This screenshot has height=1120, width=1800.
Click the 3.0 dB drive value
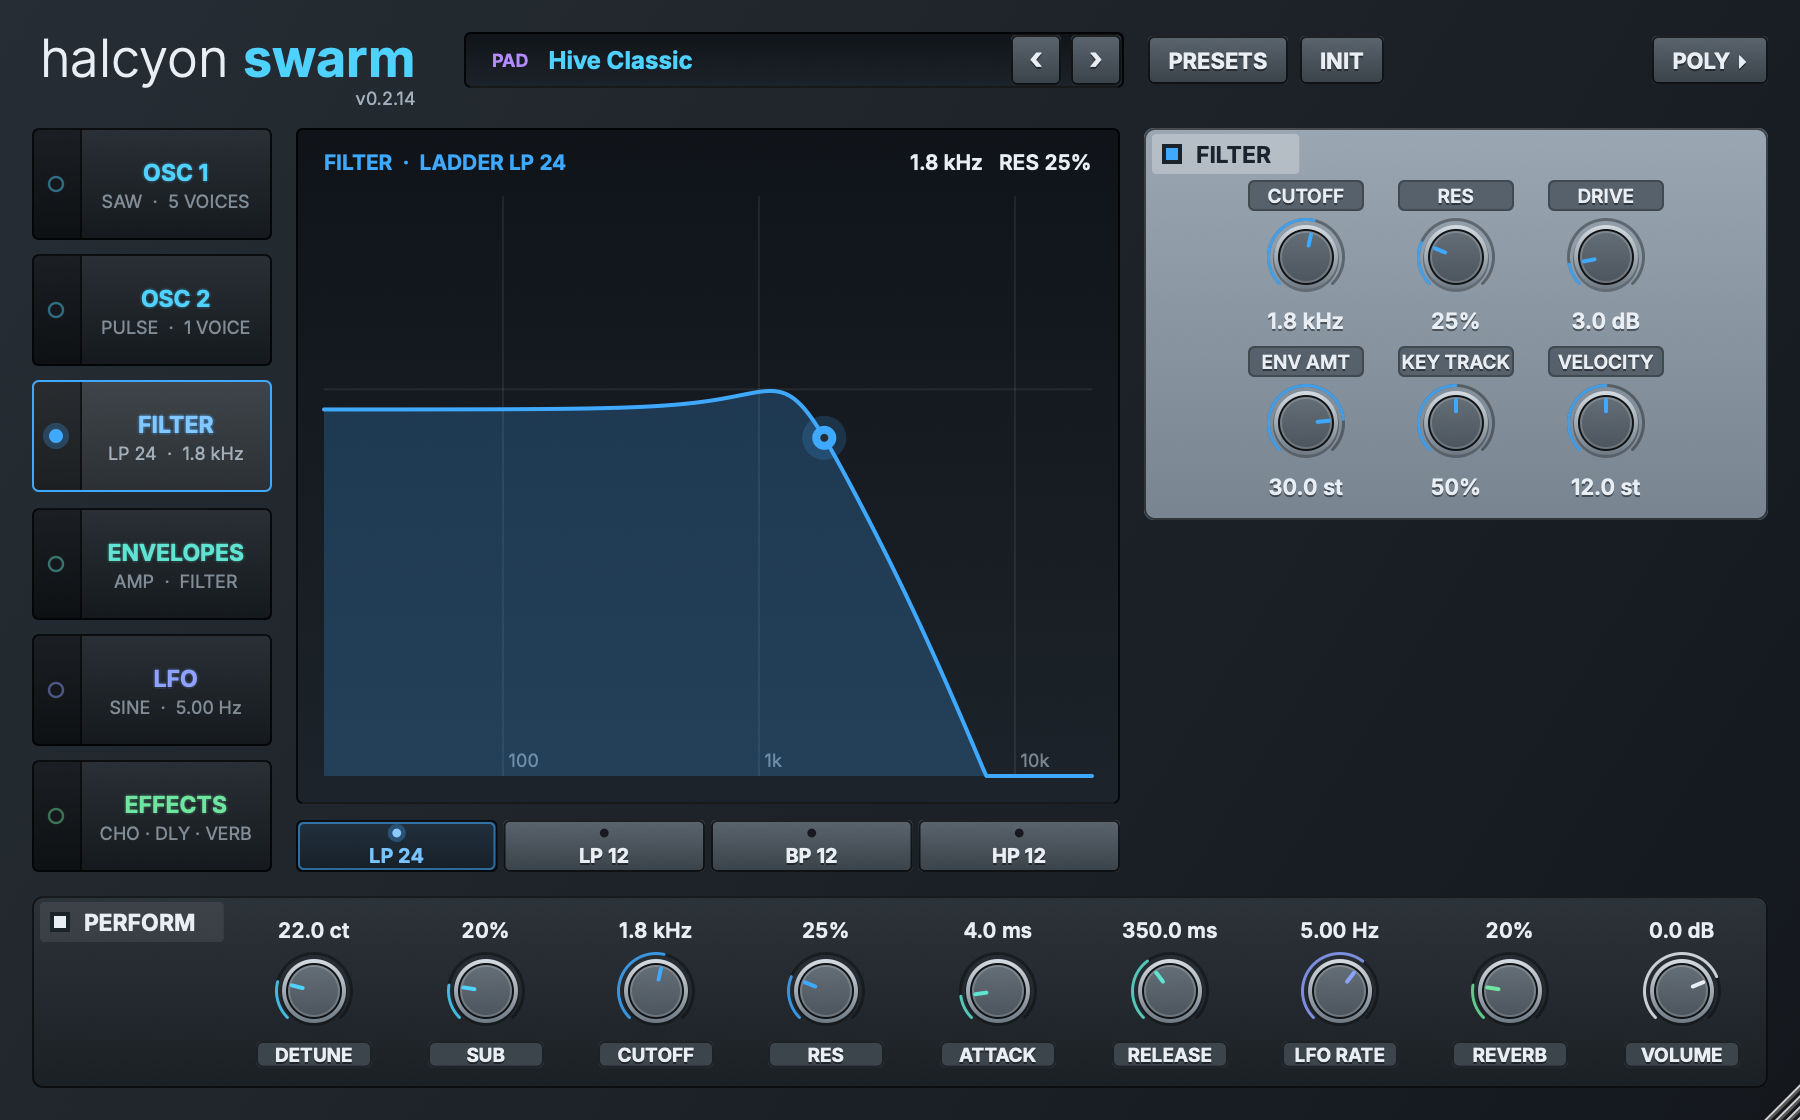(1606, 321)
